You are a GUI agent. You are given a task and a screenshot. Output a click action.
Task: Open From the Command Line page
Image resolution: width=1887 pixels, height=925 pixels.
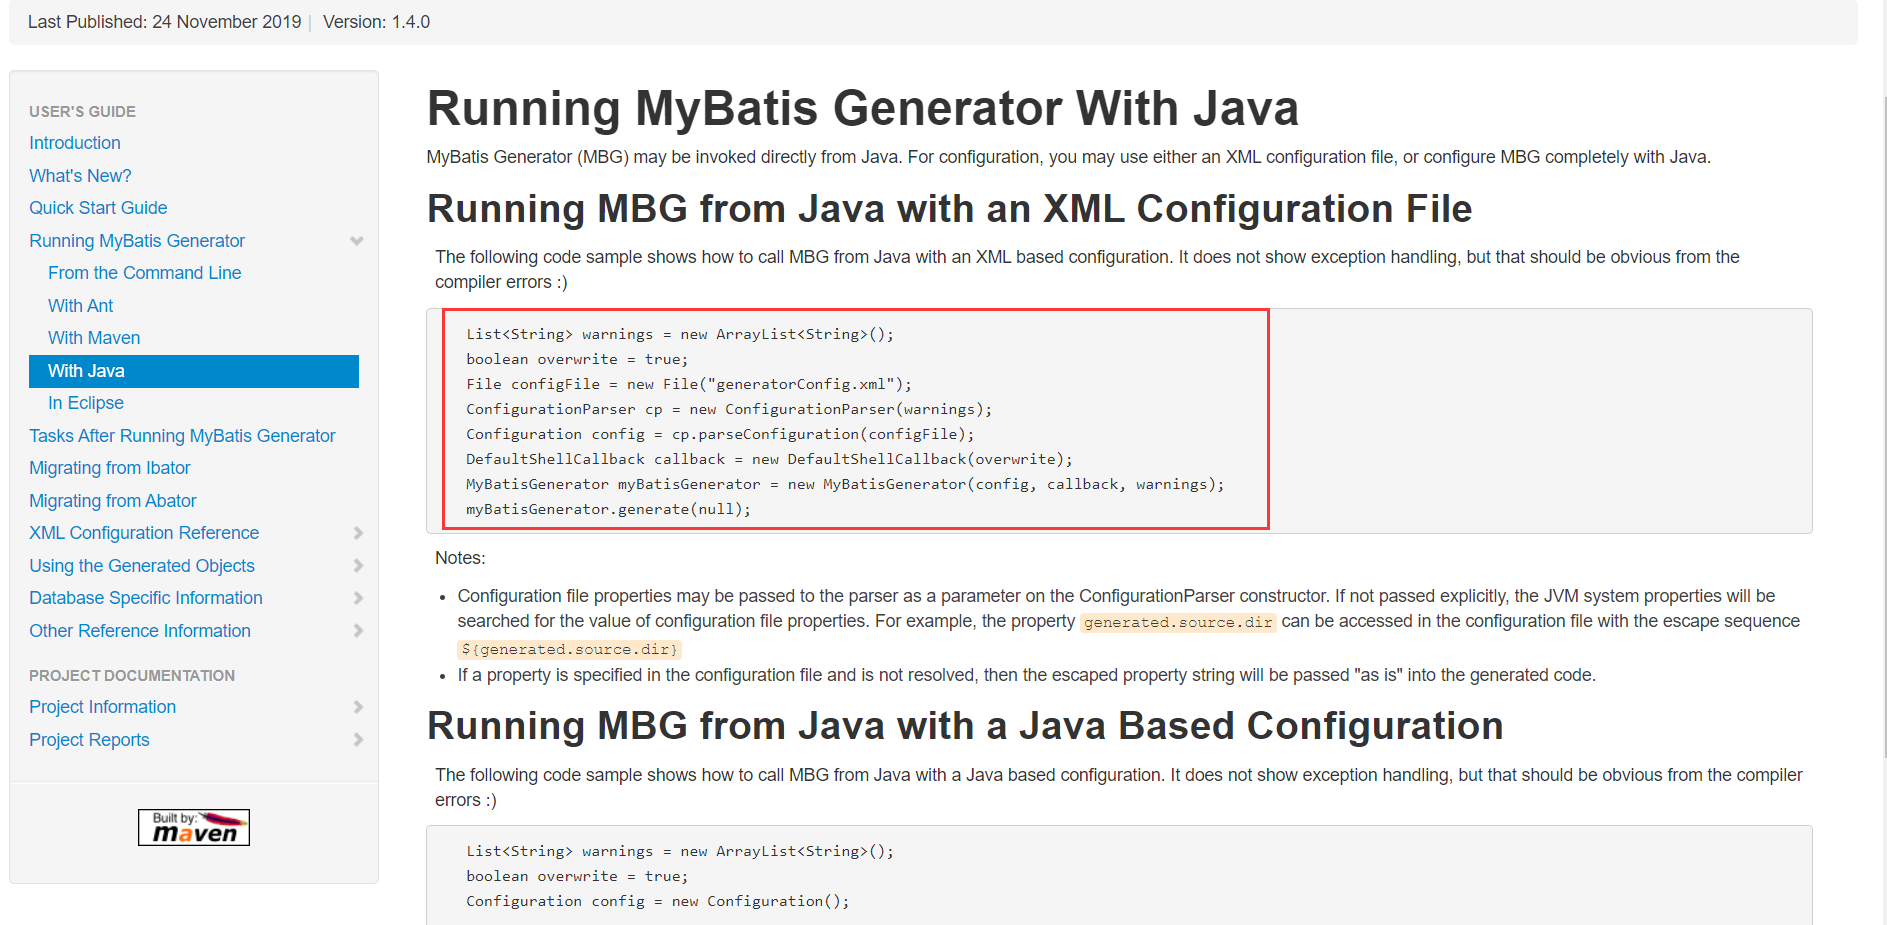point(144,273)
